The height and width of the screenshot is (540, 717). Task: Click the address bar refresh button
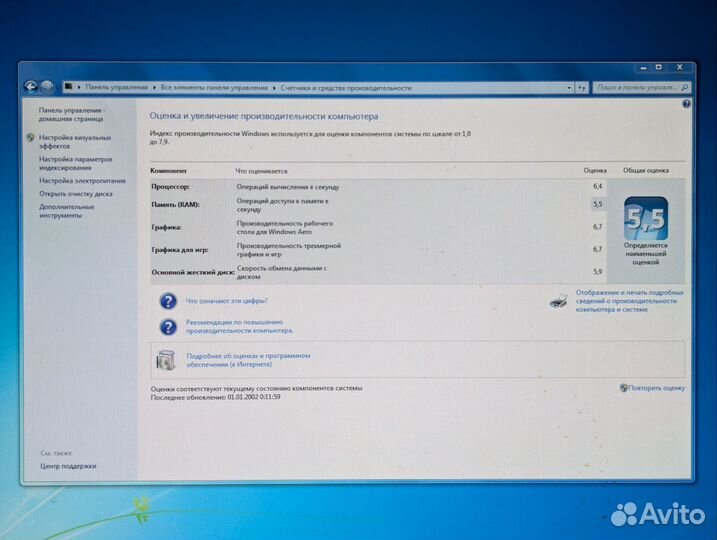click(582, 87)
